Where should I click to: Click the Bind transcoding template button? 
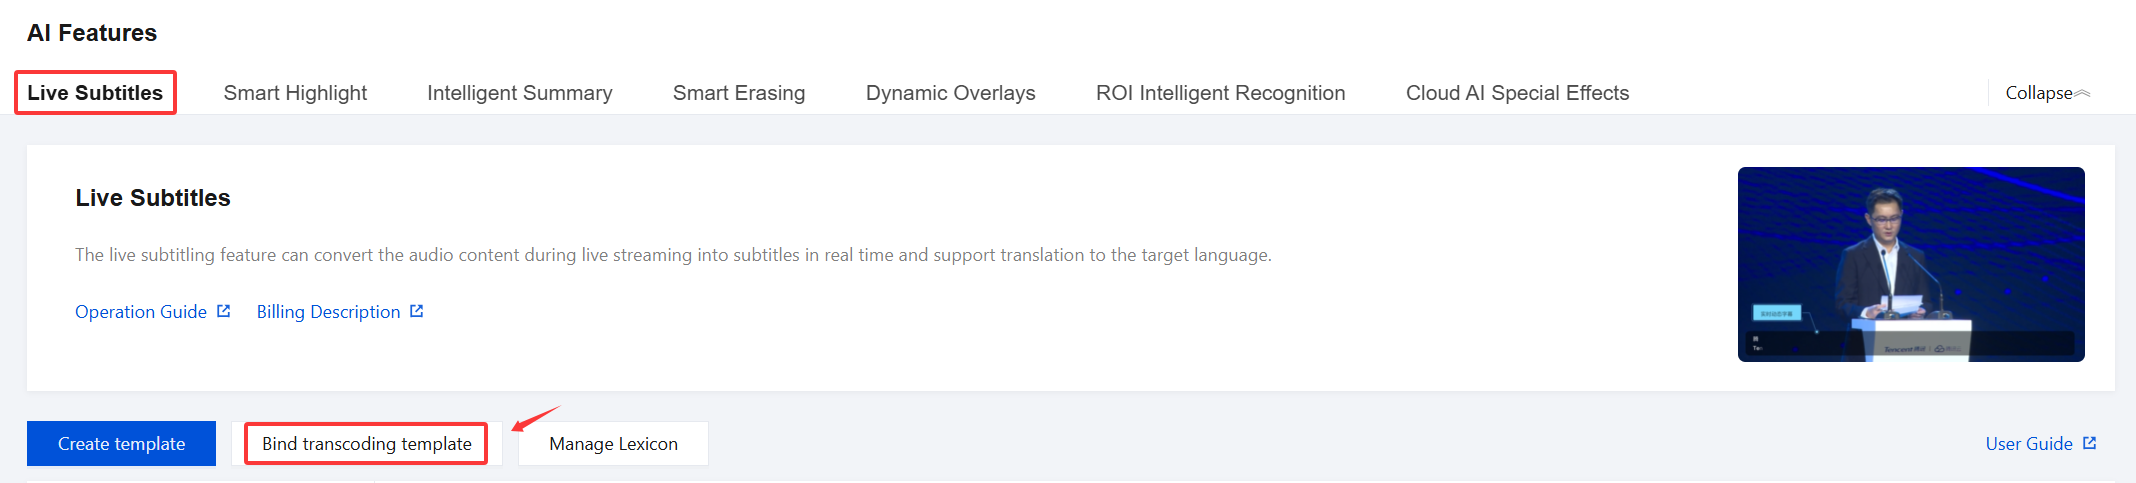point(366,443)
